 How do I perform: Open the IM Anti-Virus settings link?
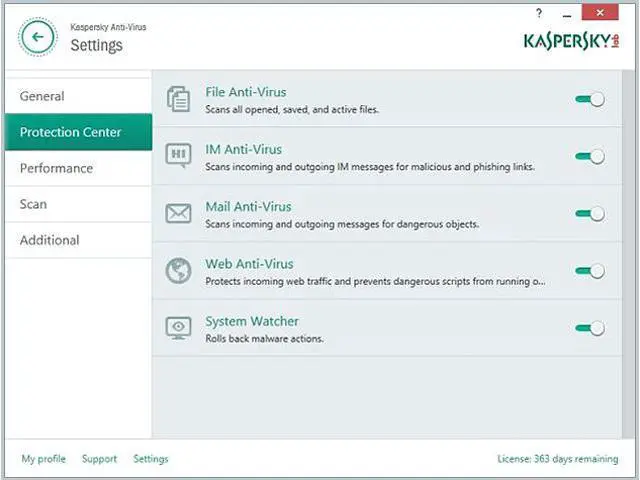pyautogui.click(x=244, y=149)
